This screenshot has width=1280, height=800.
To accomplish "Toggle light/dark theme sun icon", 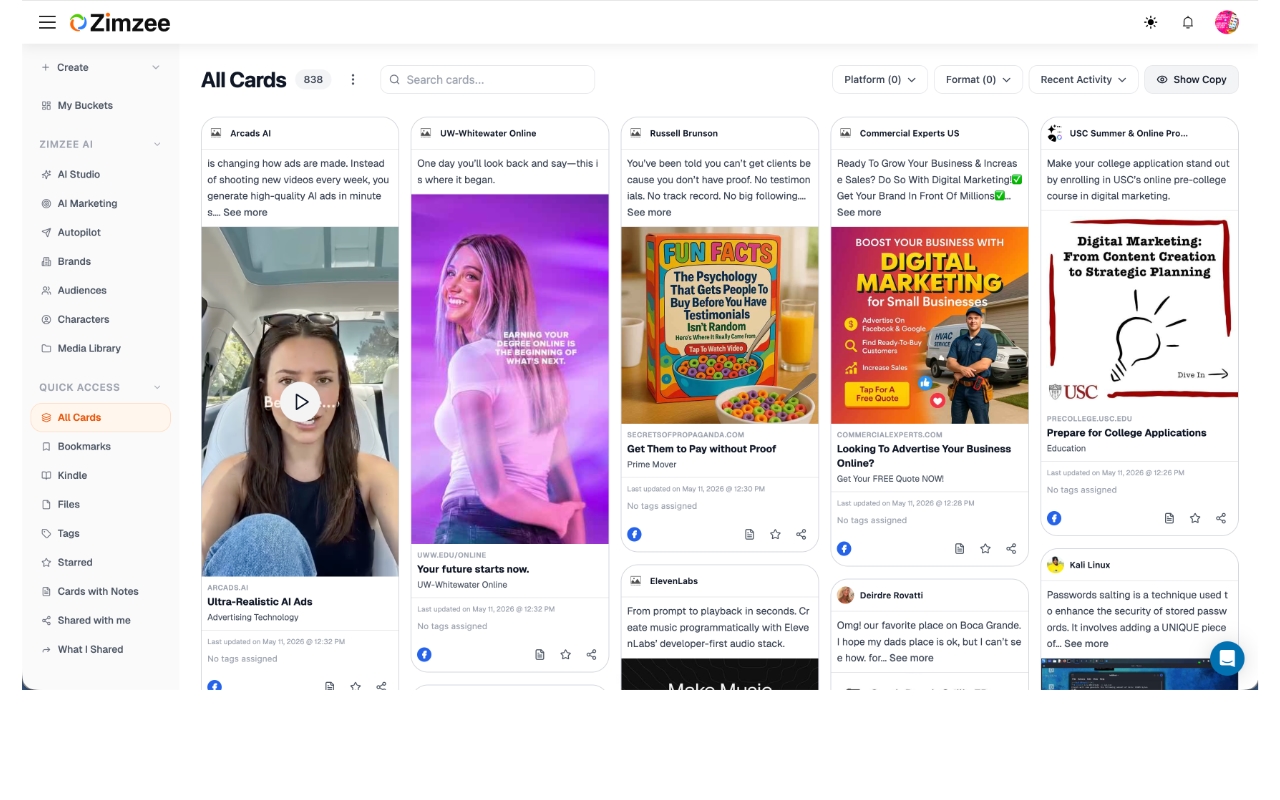I will (1151, 22).
